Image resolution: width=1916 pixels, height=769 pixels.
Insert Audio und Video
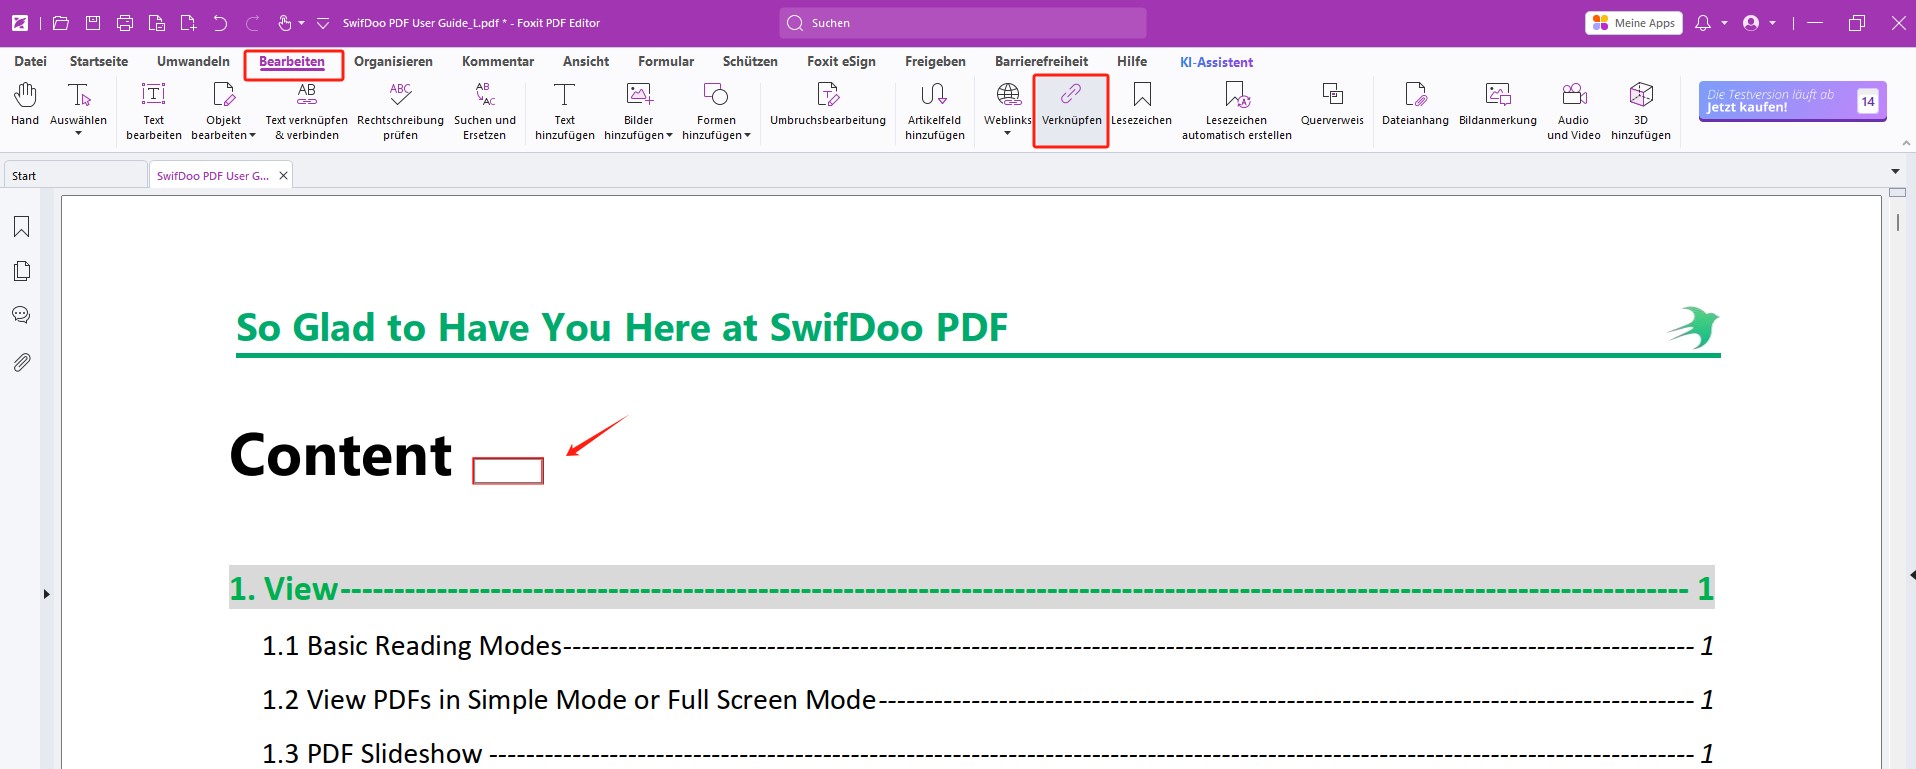coord(1574,111)
